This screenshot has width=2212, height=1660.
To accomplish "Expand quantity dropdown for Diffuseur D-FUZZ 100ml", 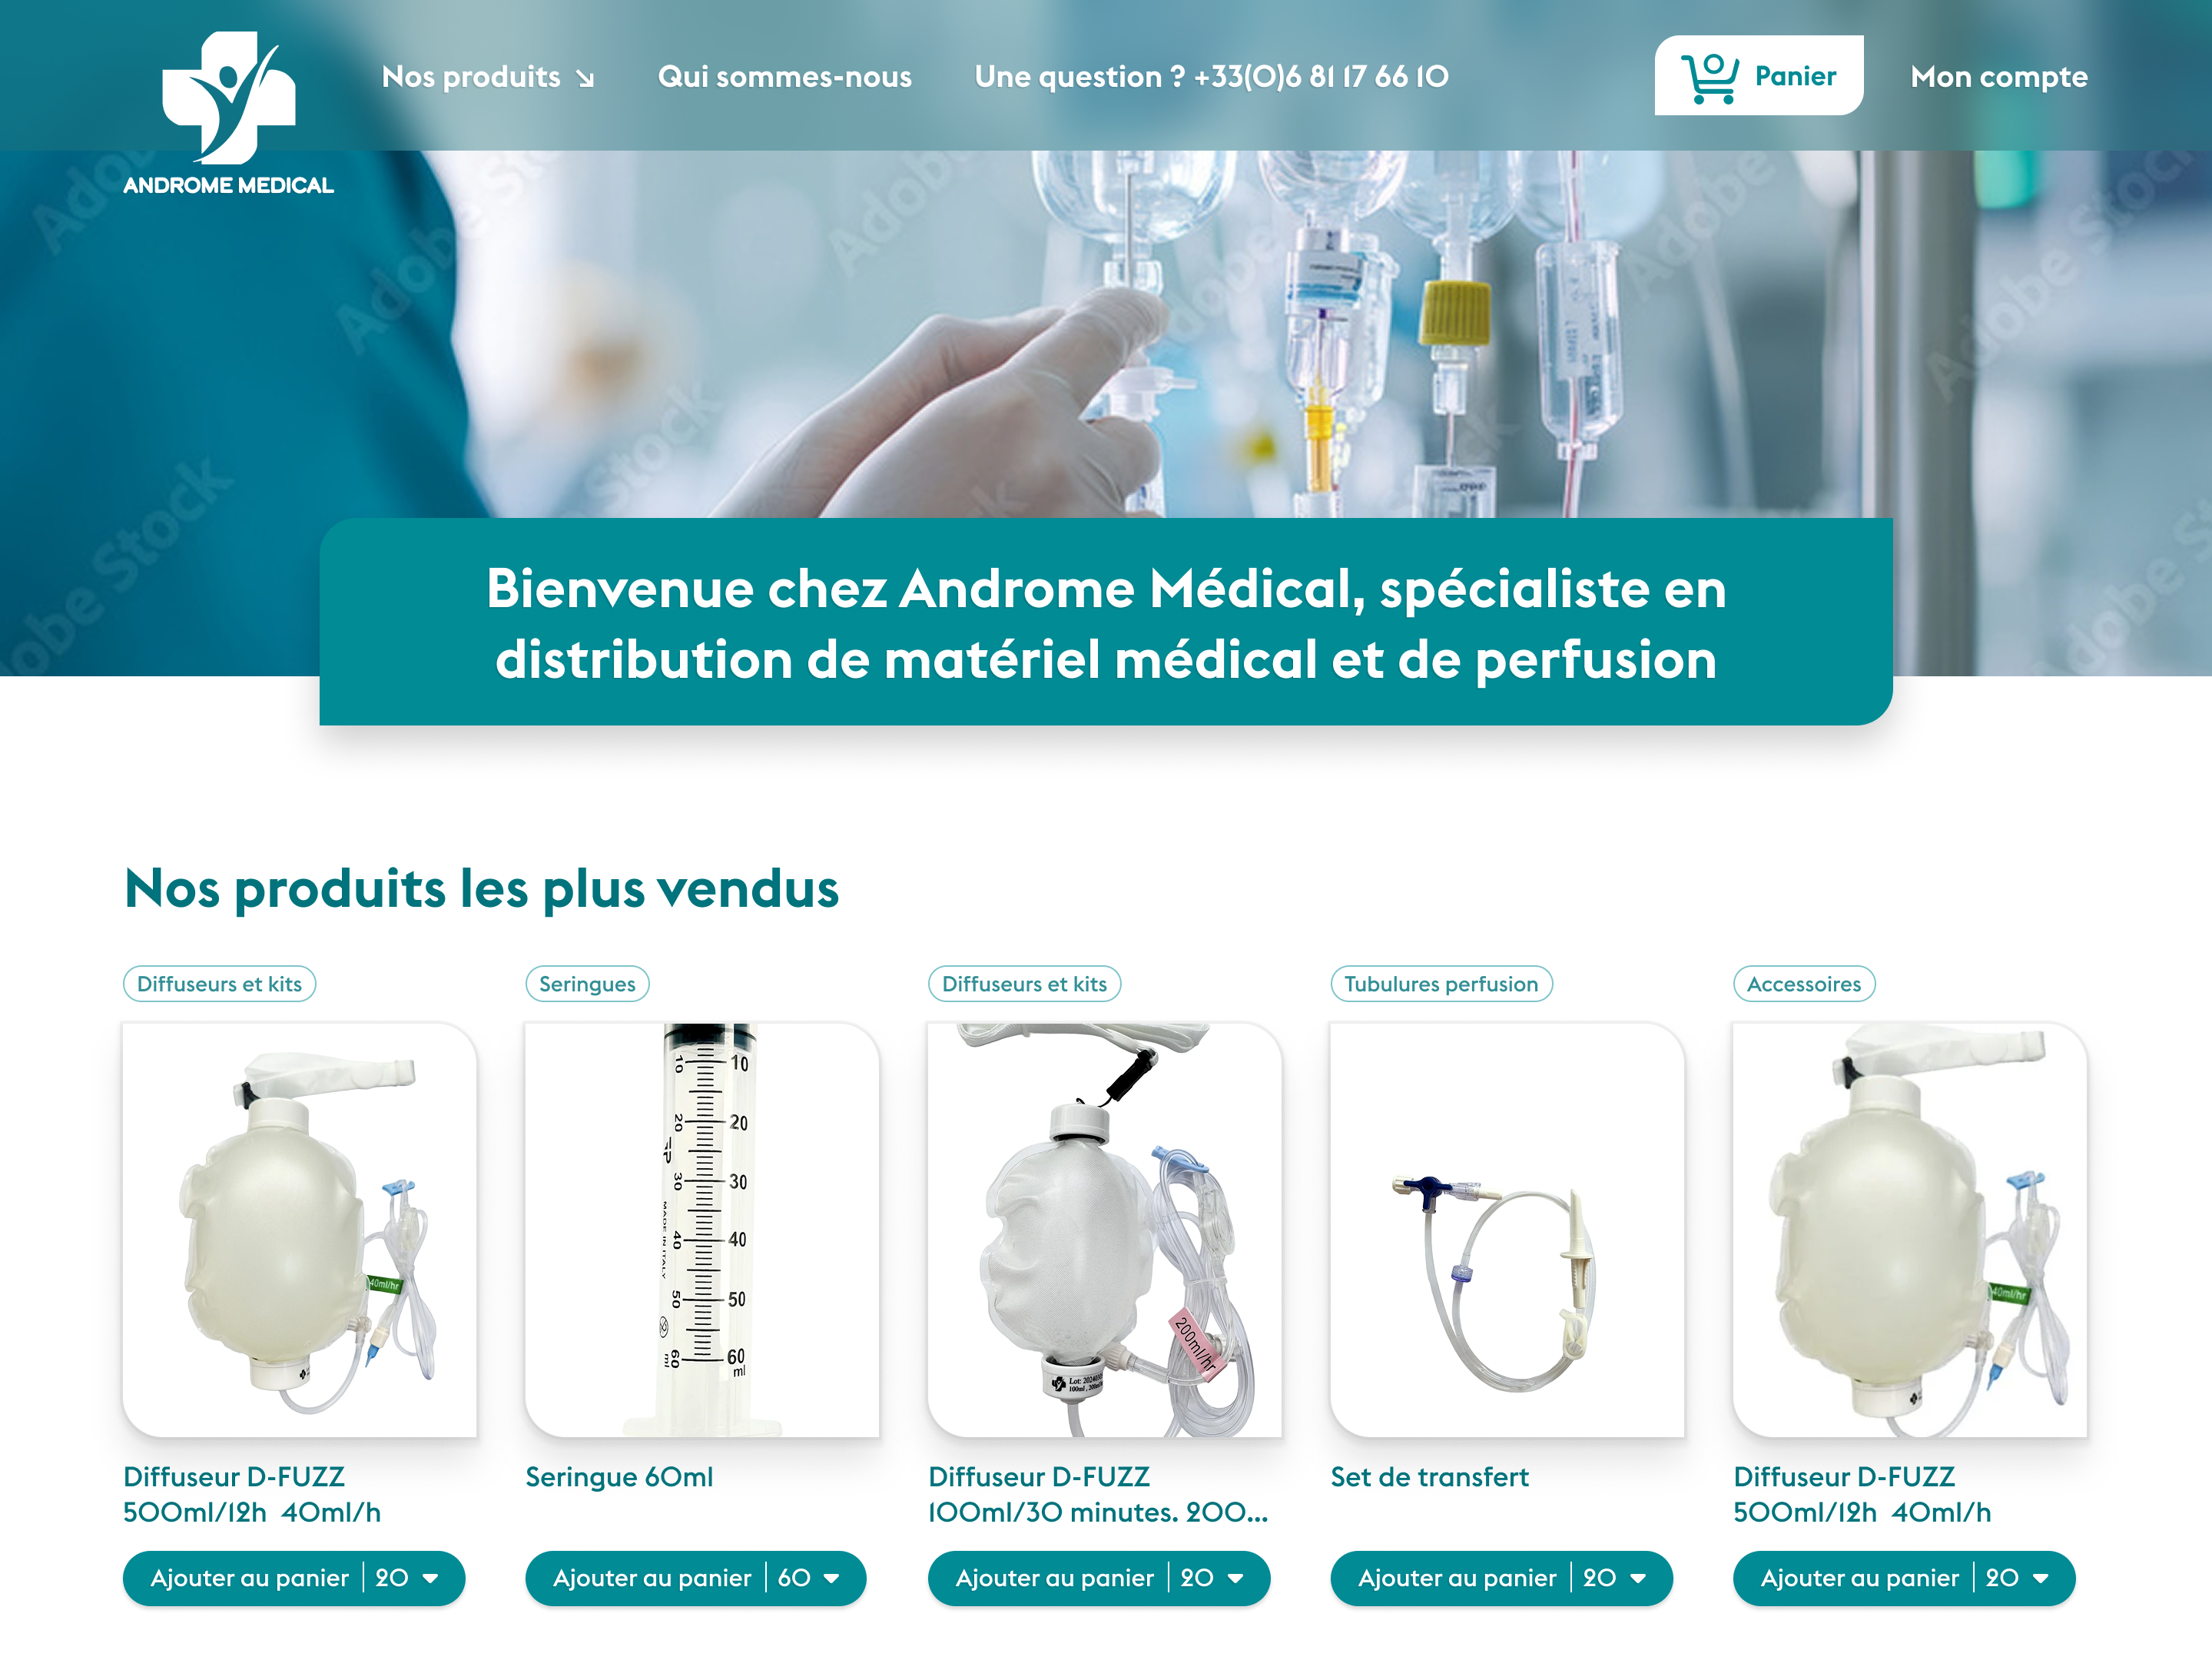I will pos(1235,1578).
